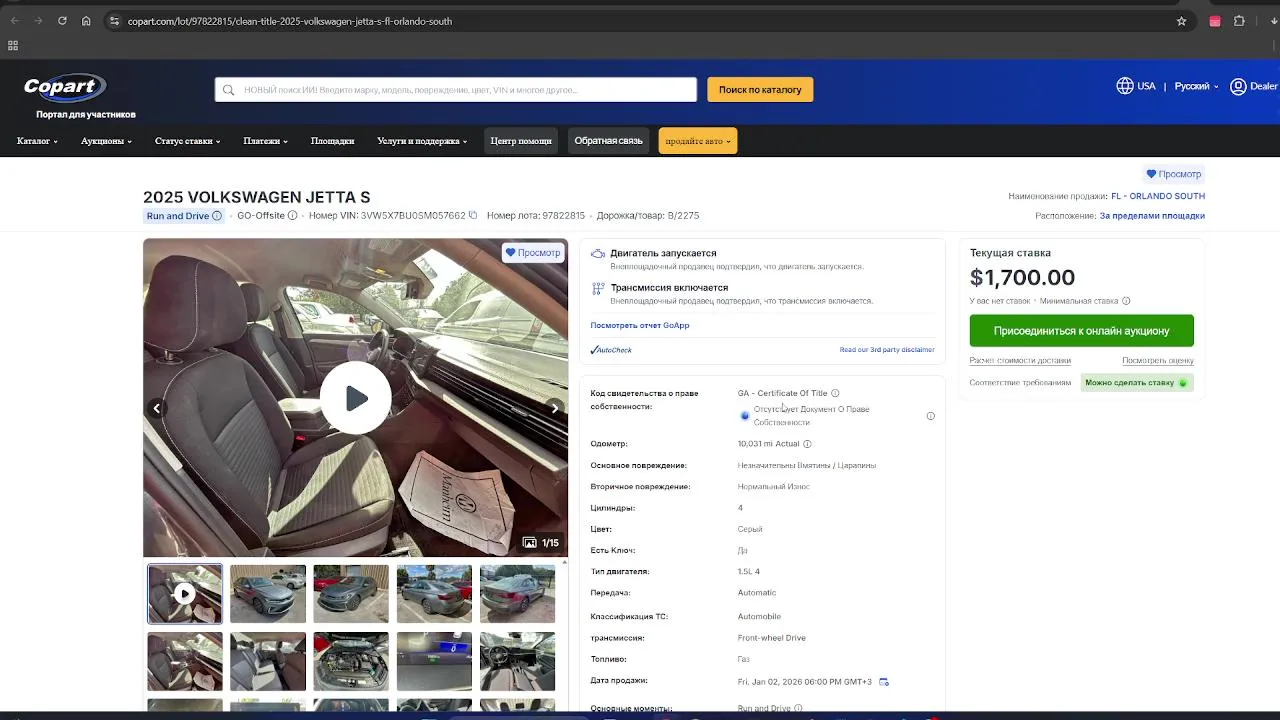The width and height of the screenshot is (1280, 720).
Task: Select the fourth thumbnail, top row
Action: tap(434, 594)
